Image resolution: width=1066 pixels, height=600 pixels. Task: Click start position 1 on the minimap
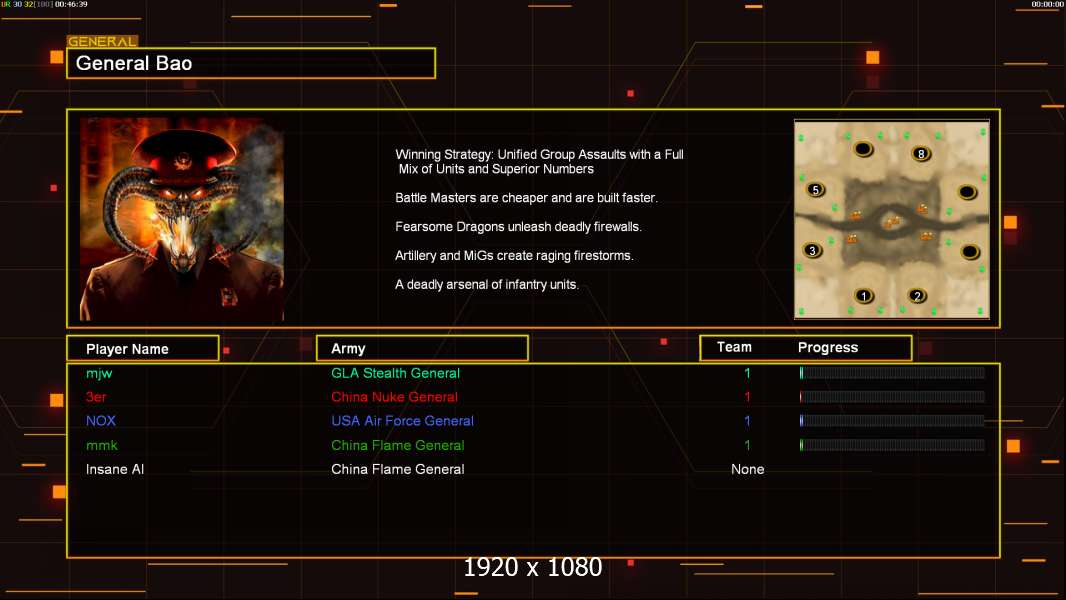(x=864, y=296)
